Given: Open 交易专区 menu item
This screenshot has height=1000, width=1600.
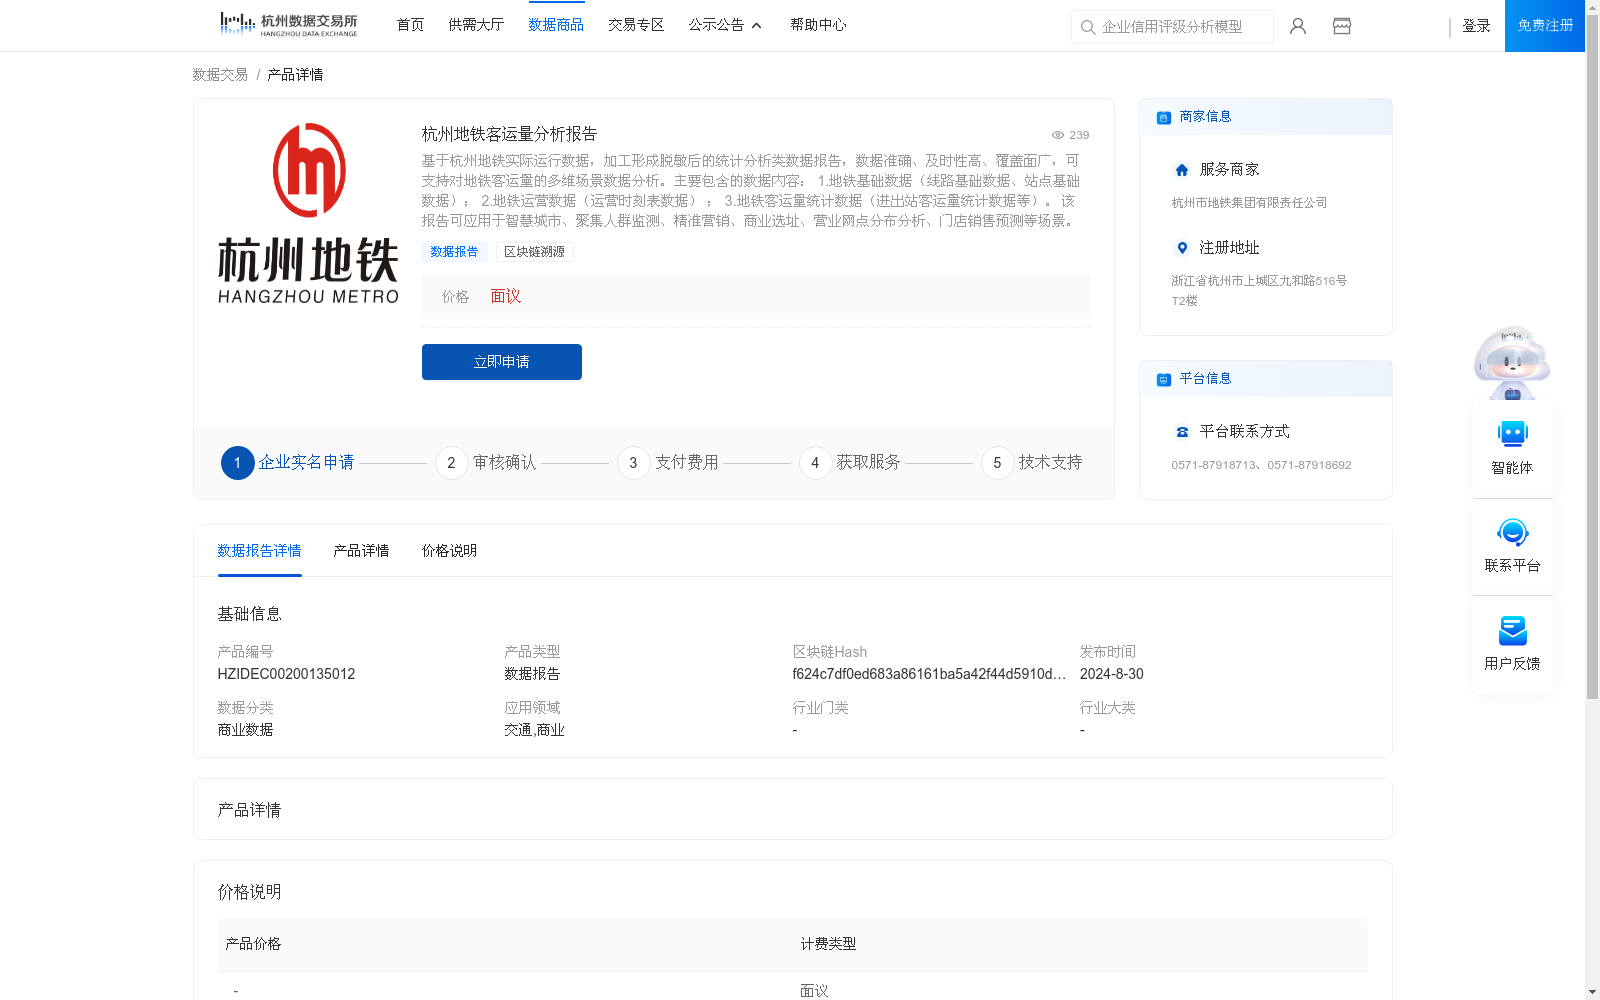Looking at the screenshot, I should 636,25.
